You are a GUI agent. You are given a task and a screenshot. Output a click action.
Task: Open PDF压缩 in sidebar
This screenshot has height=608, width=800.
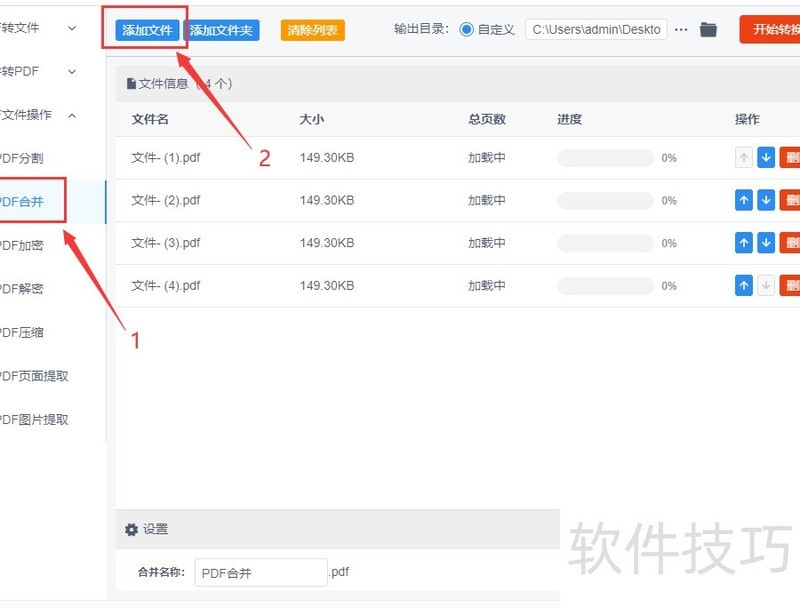(21, 333)
